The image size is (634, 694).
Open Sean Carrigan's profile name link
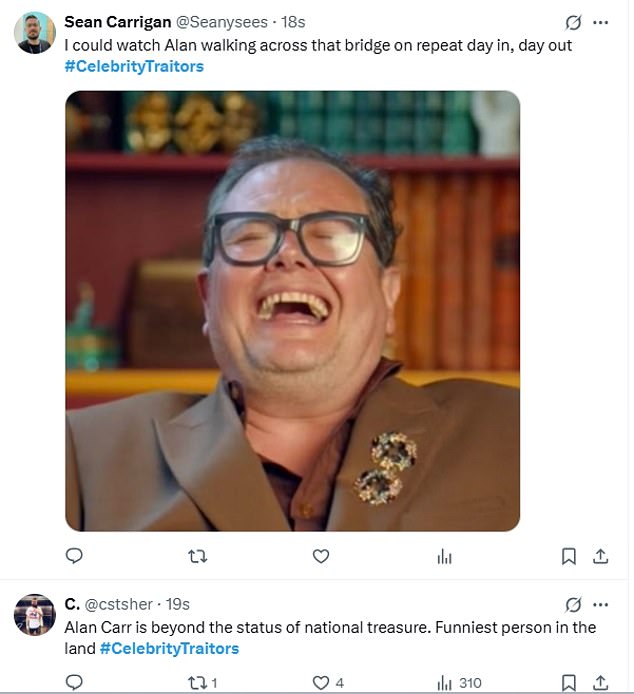click(x=117, y=22)
